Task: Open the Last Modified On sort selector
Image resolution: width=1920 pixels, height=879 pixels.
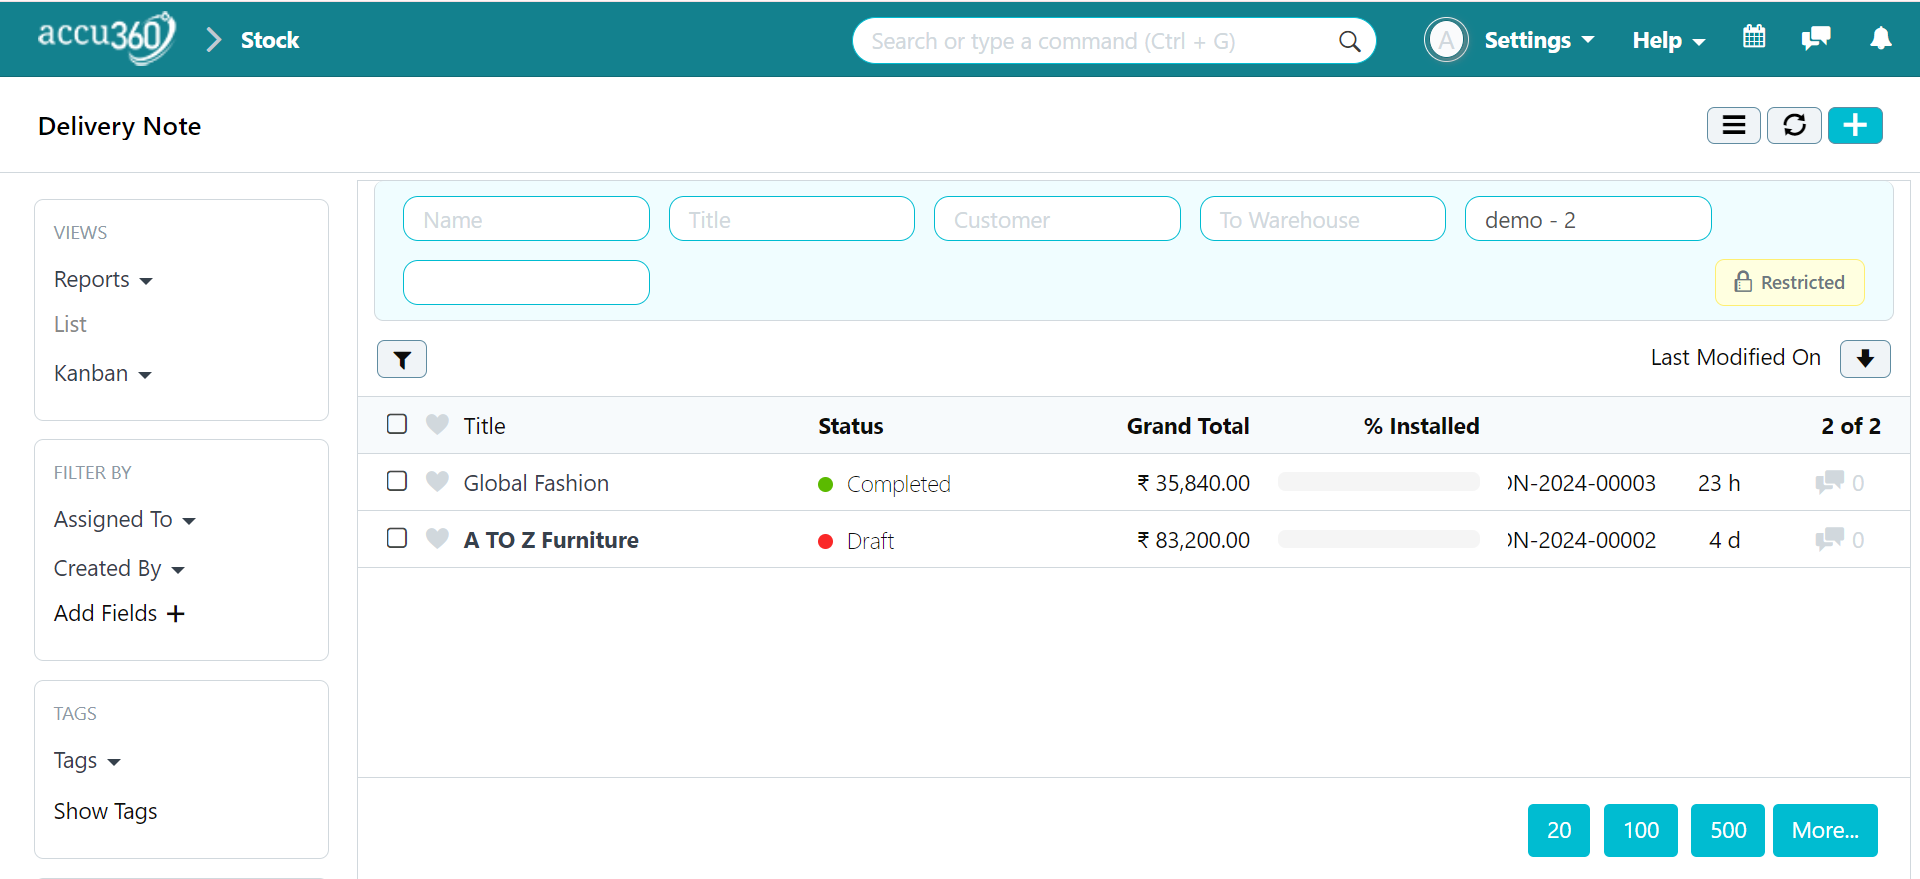Action: [1735, 358]
